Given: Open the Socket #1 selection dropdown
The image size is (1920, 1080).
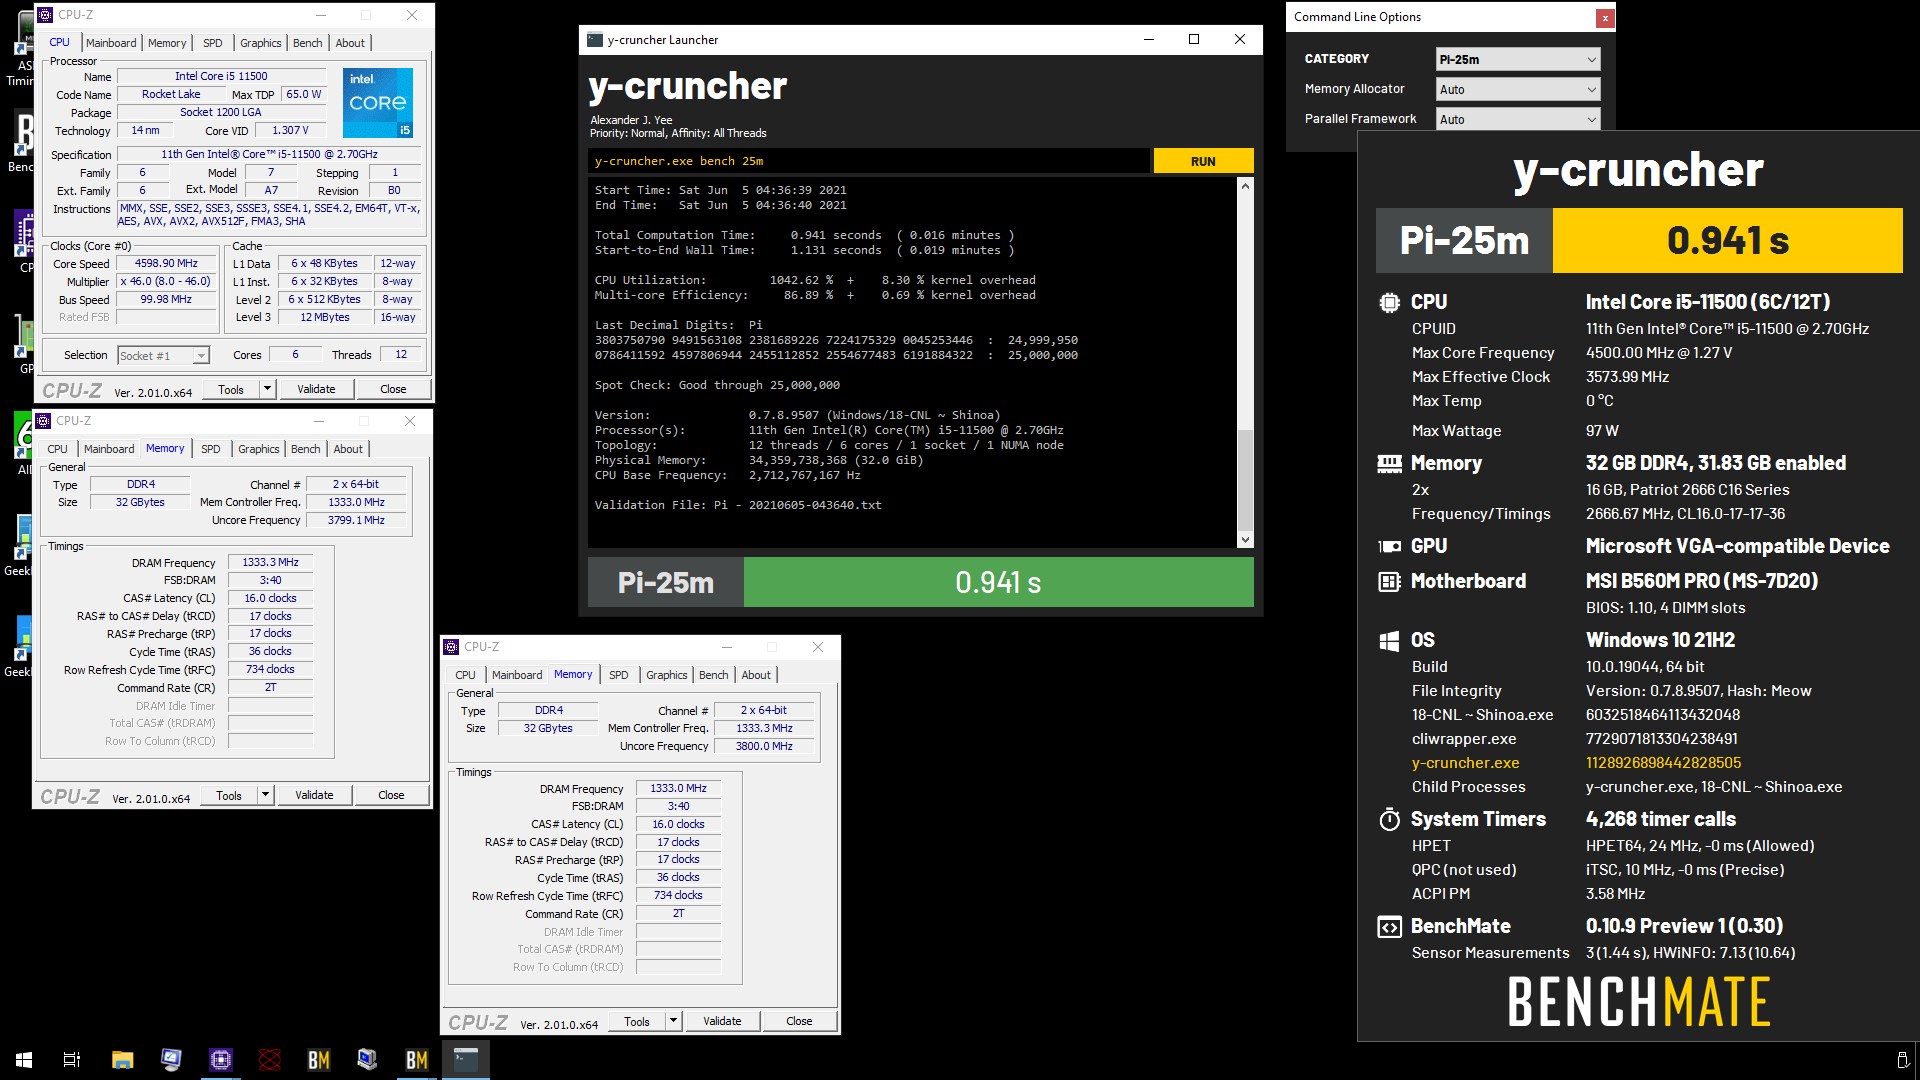Looking at the screenshot, I should coord(163,355).
